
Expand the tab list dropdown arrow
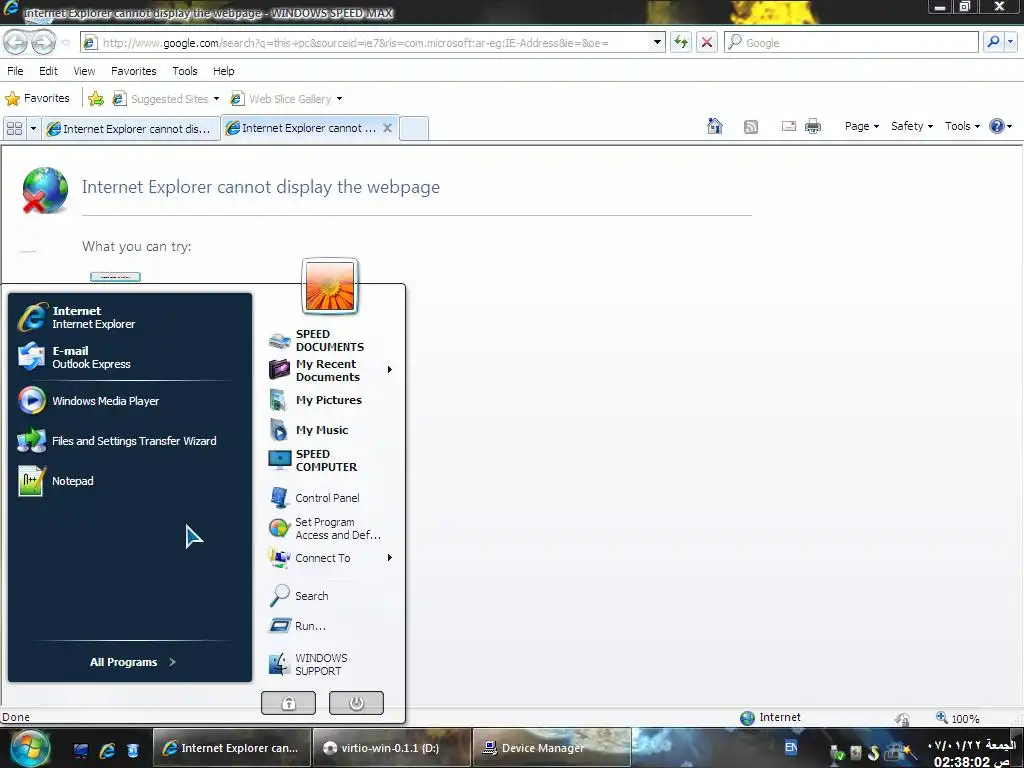tap(33, 128)
